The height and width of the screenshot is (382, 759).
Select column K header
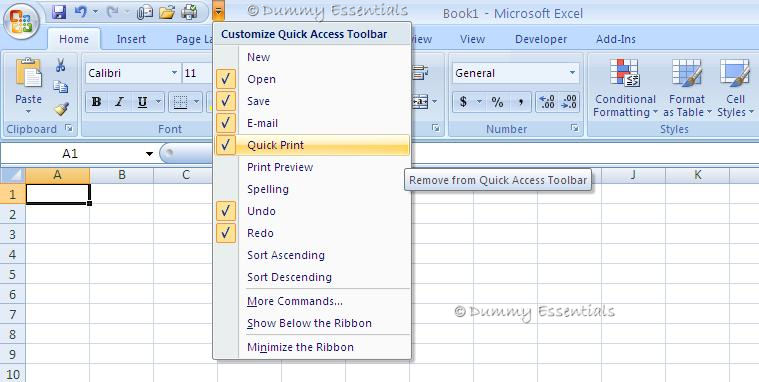point(698,175)
